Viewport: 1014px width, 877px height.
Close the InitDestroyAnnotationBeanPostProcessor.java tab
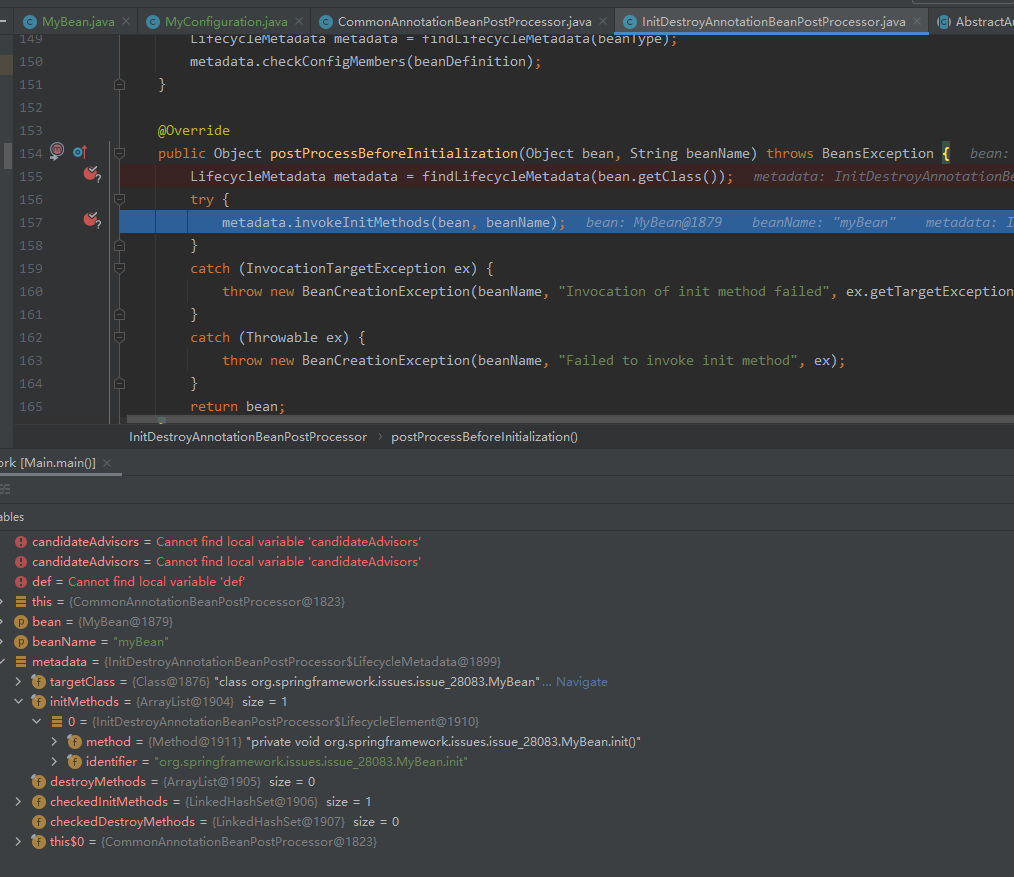[x=917, y=22]
